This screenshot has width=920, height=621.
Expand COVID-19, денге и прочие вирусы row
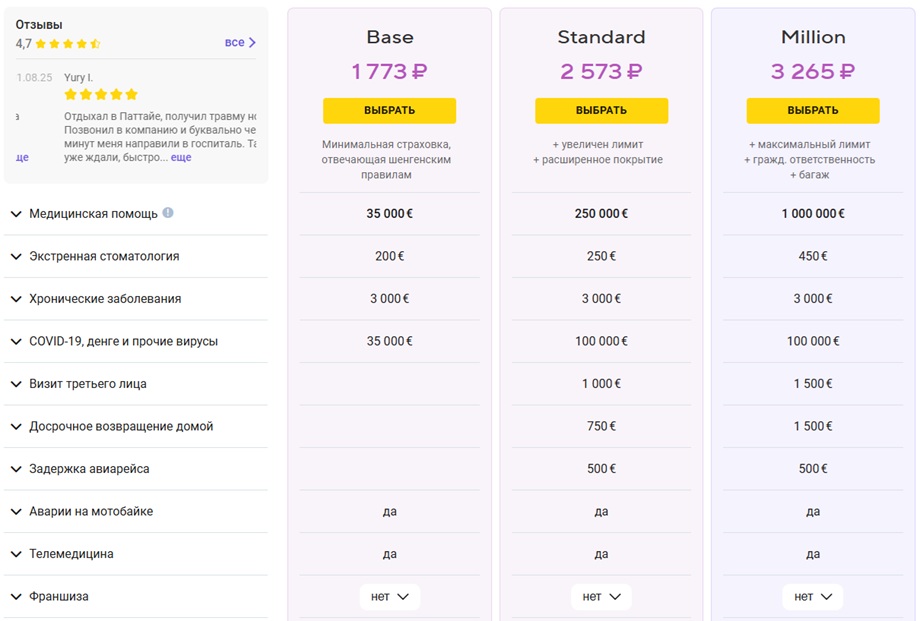point(136,342)
